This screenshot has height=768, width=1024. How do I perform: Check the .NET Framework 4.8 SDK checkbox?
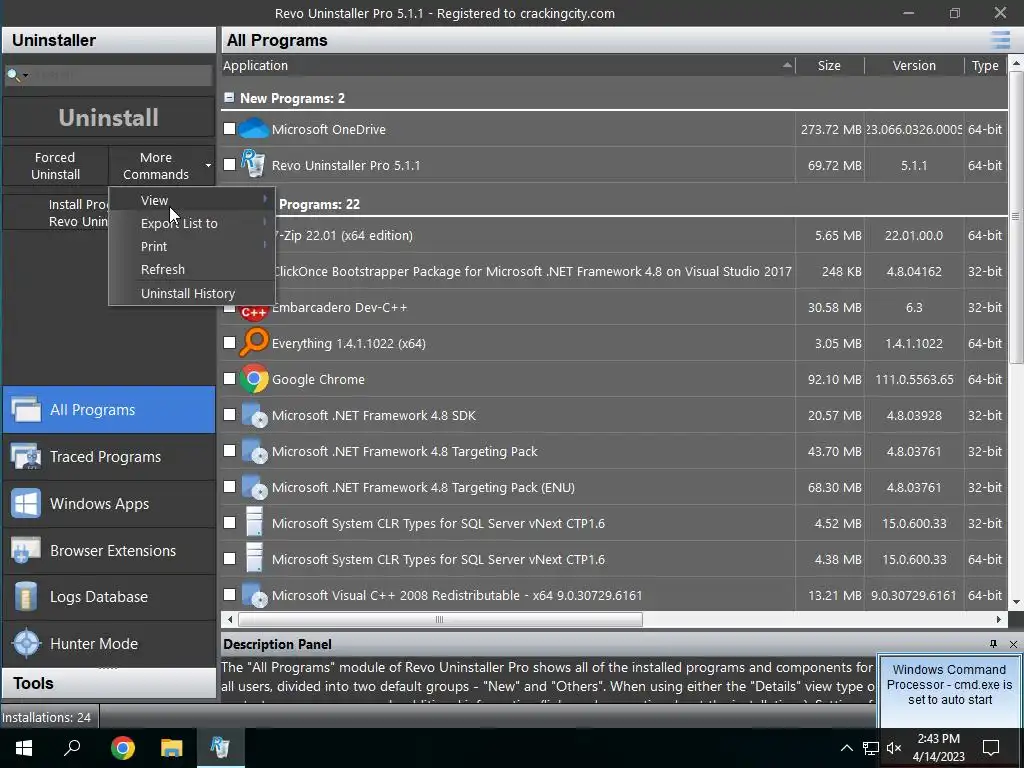[x=229, y=415]
